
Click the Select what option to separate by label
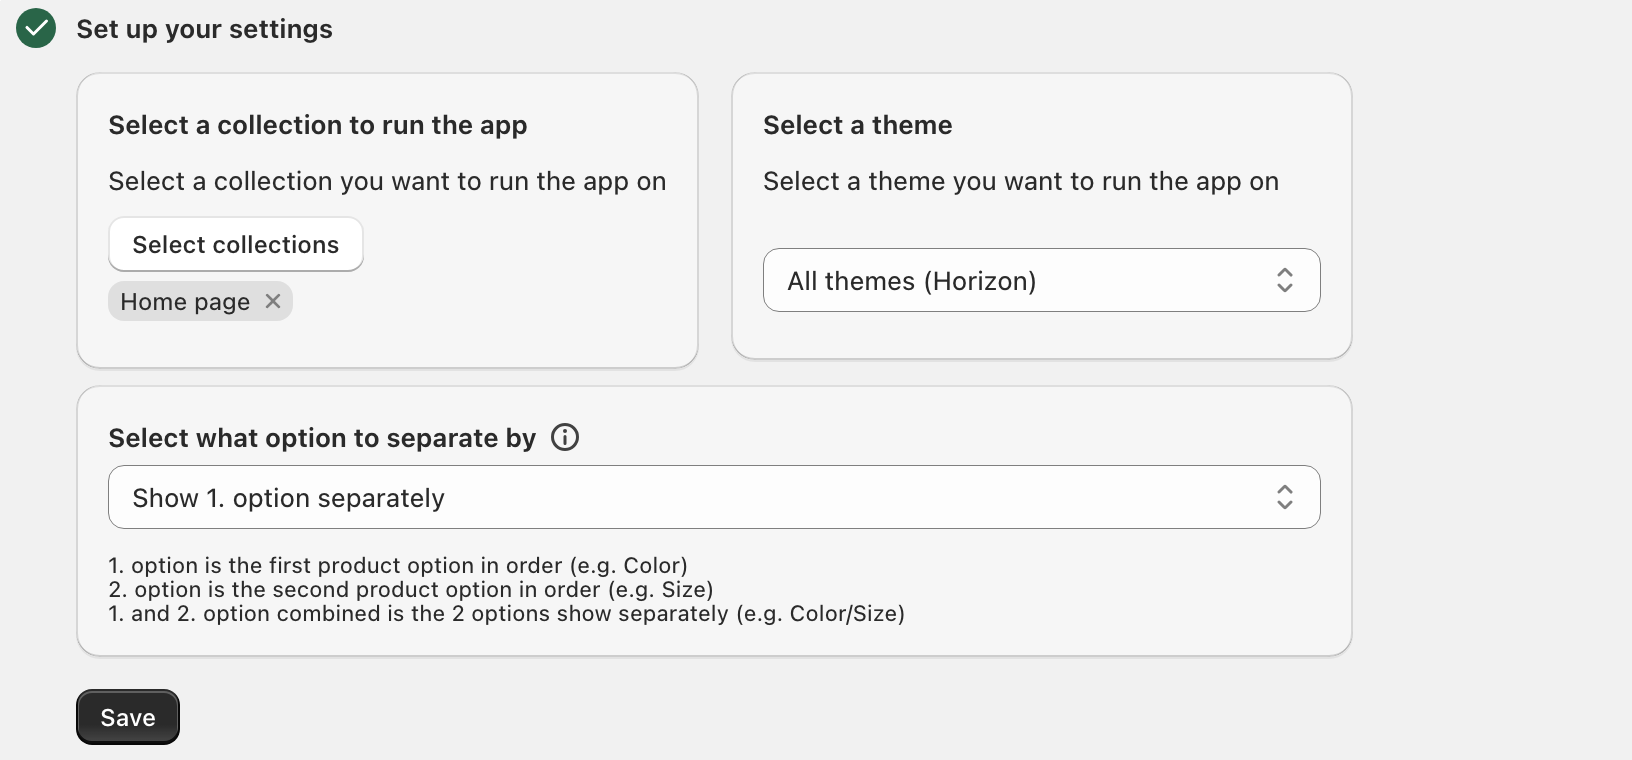point(322,438)
